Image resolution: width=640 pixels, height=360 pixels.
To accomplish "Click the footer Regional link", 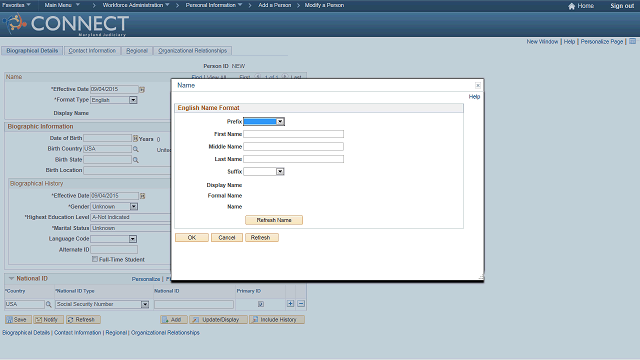I will point(116,333).
